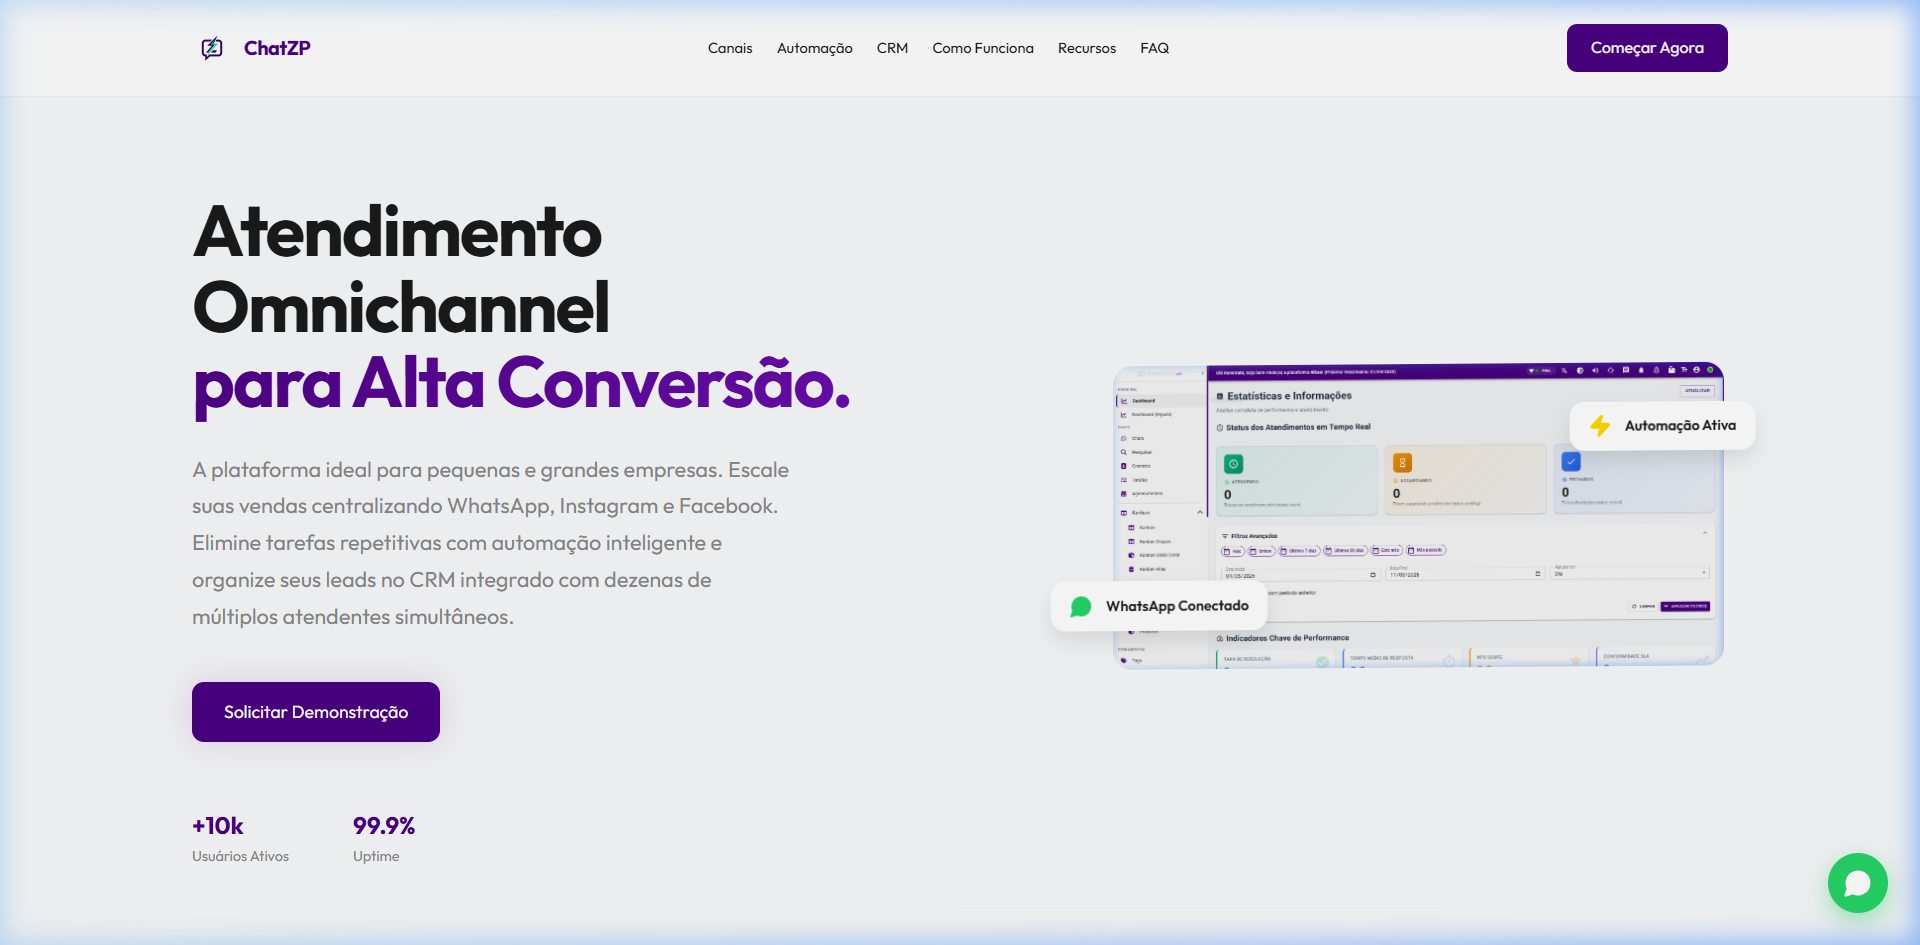Open the dashboard preview image
This screenshot has width=1920, height=945.
tap(1418, 515)
